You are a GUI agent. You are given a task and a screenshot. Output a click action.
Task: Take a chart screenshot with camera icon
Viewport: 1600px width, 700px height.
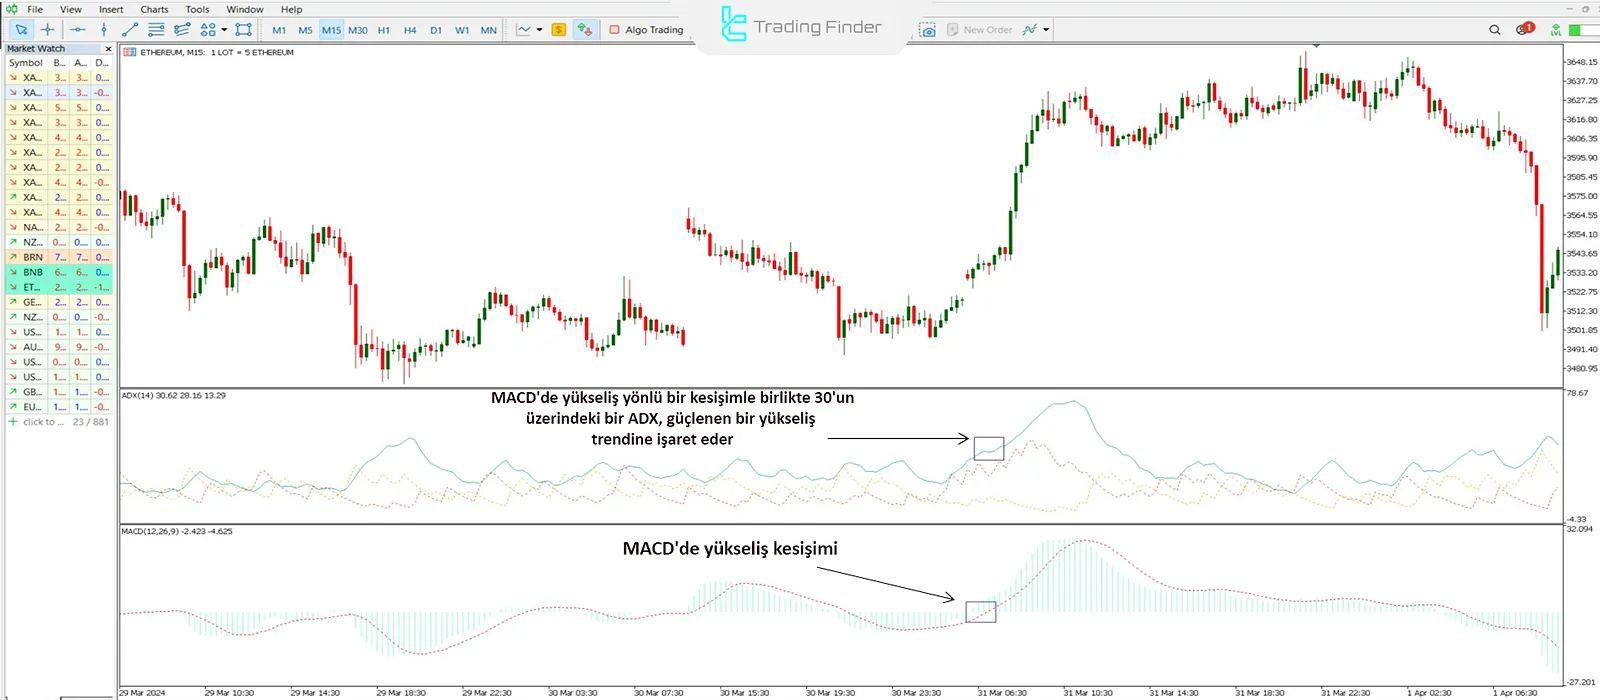point(928,30)
